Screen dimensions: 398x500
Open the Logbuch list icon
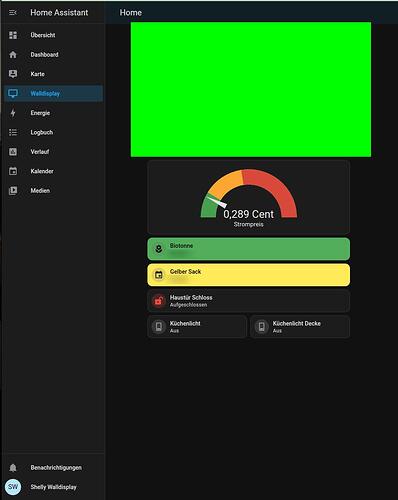(x=13, y=132)
